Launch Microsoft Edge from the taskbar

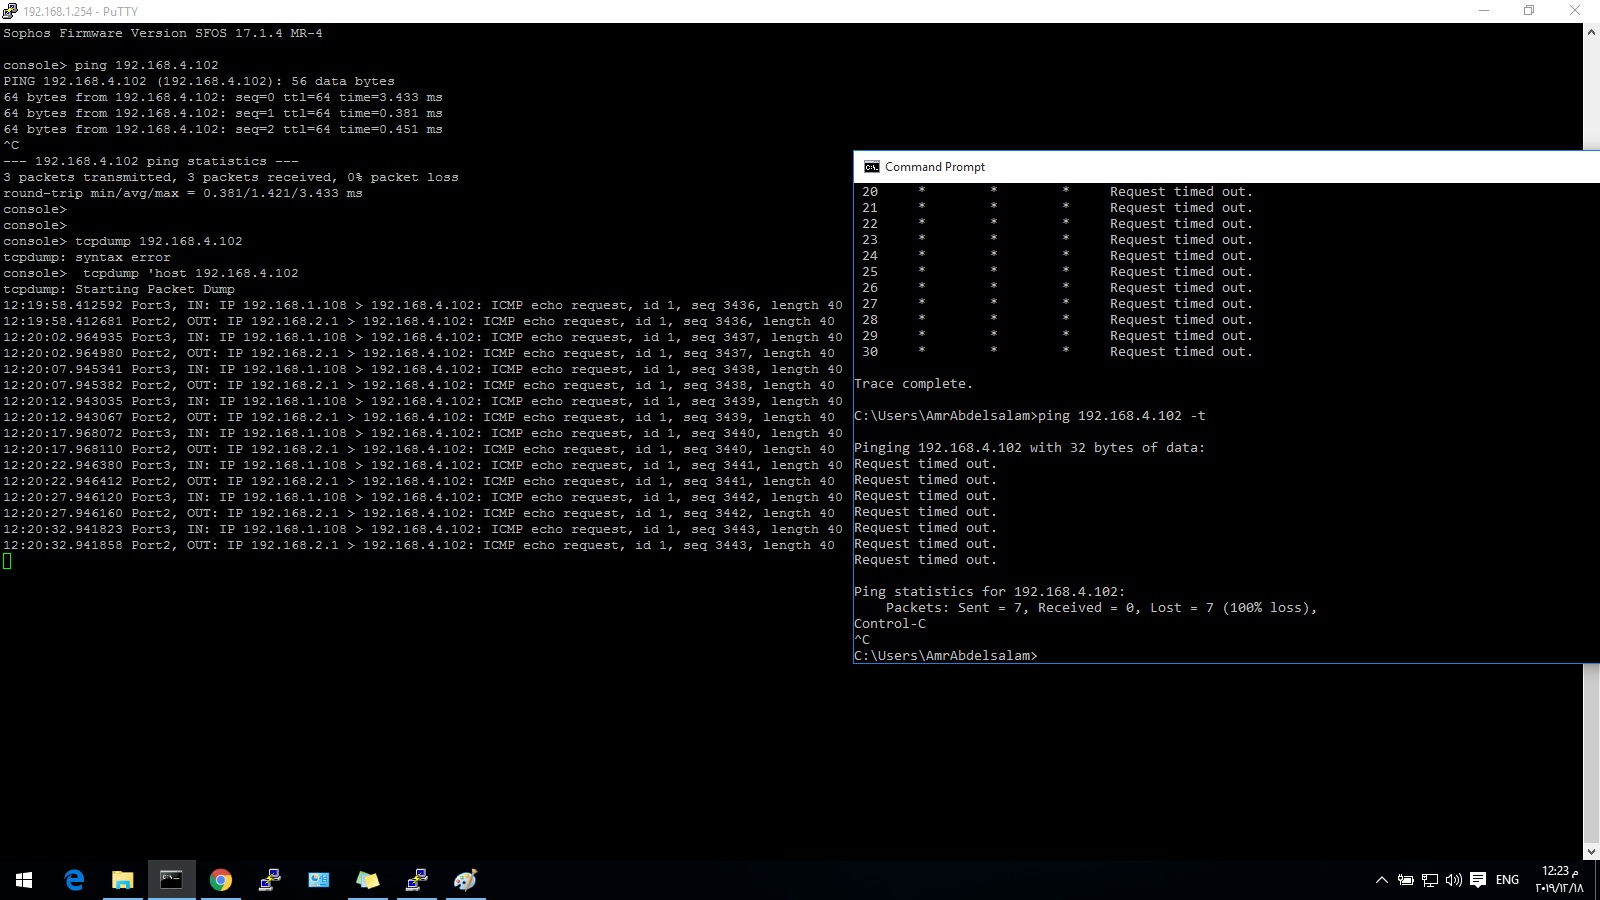coord(74,880)
